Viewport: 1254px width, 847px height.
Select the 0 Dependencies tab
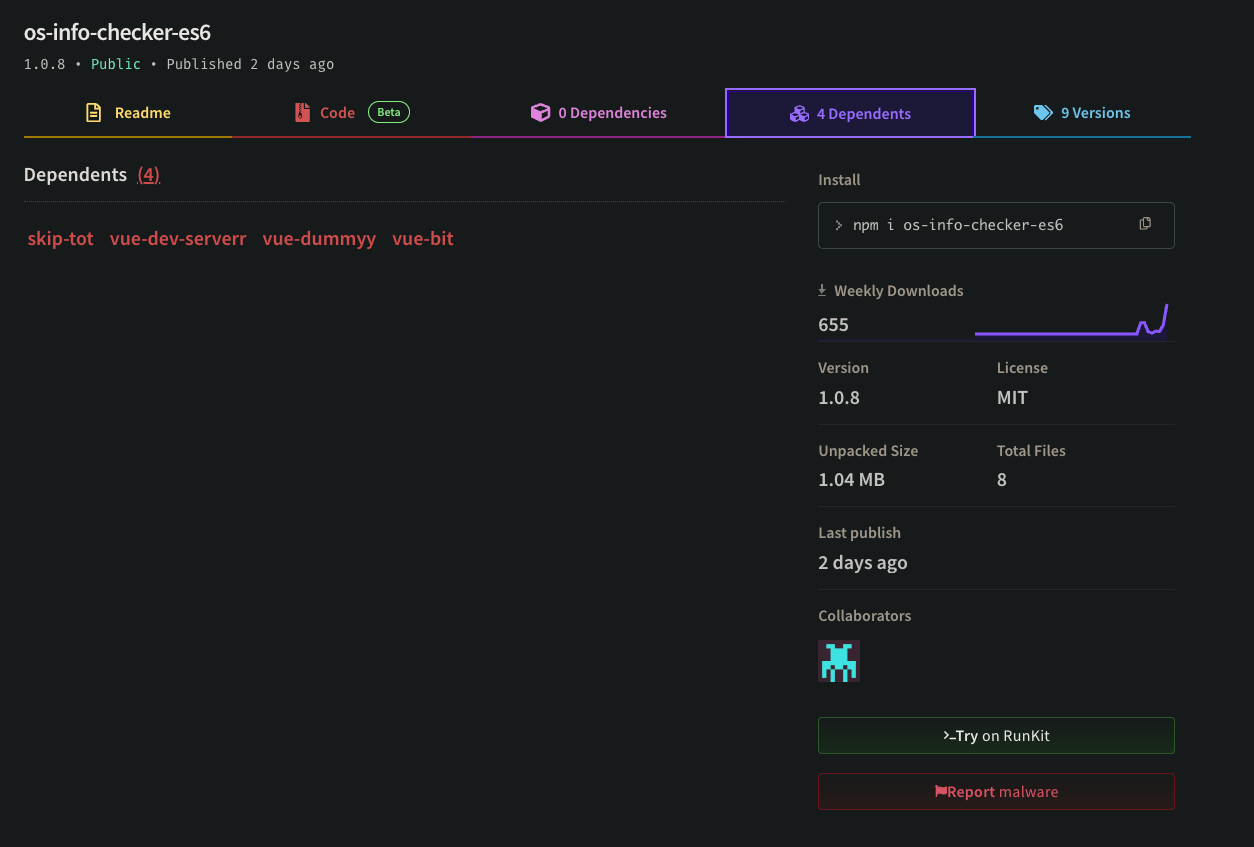pos(599,113)
